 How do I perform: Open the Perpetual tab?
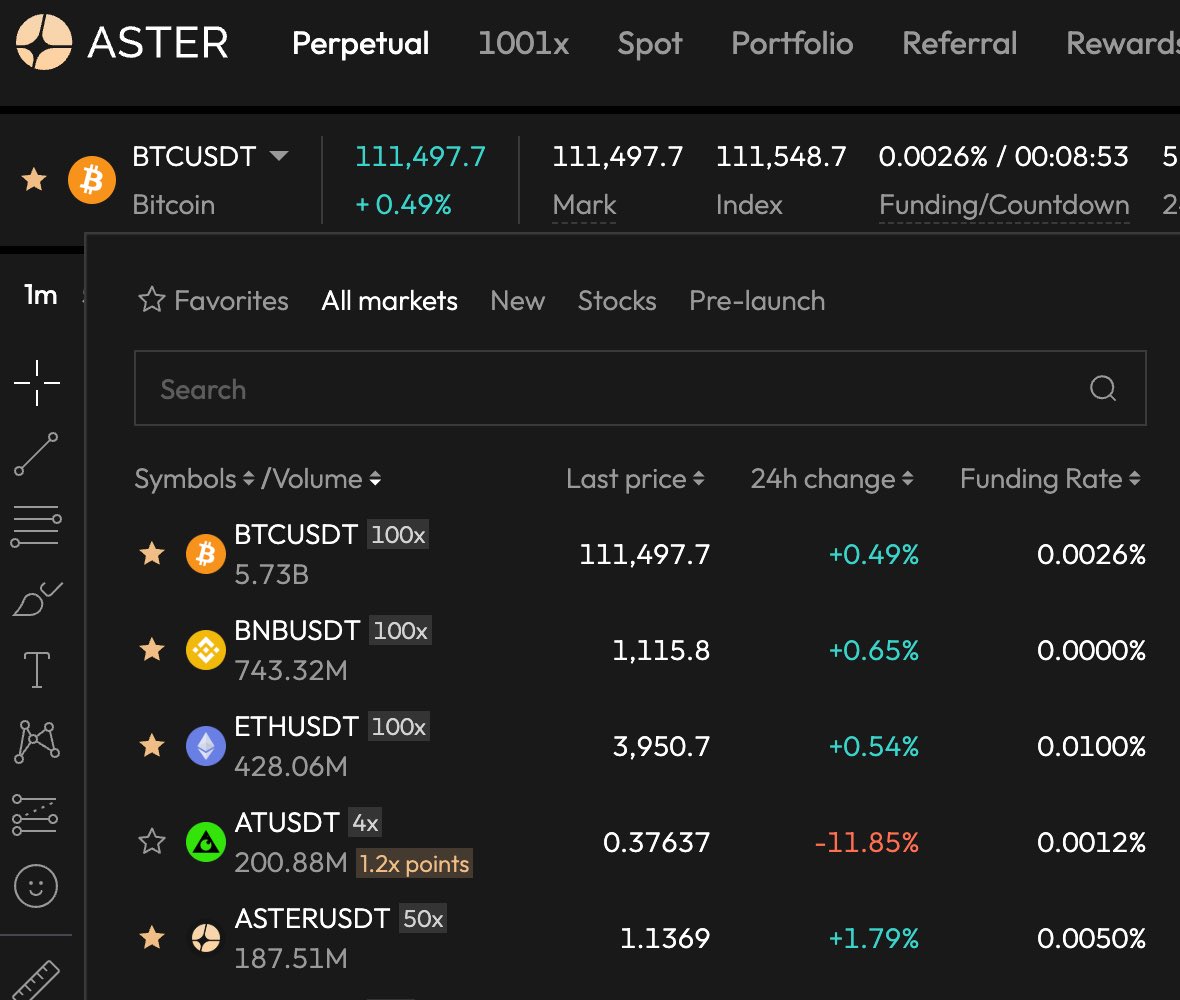tap(360, 44)
